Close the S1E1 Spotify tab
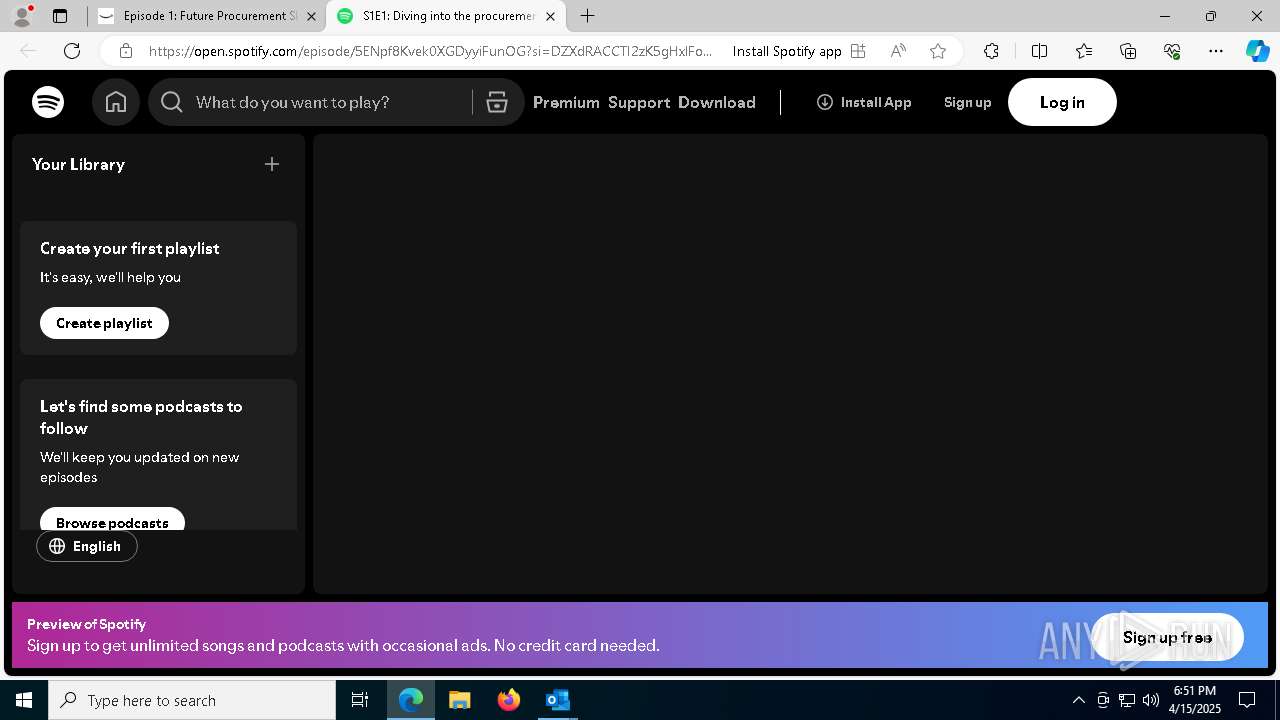The width and height of the screenshot is (1280, 720). [x=550, y=16]
